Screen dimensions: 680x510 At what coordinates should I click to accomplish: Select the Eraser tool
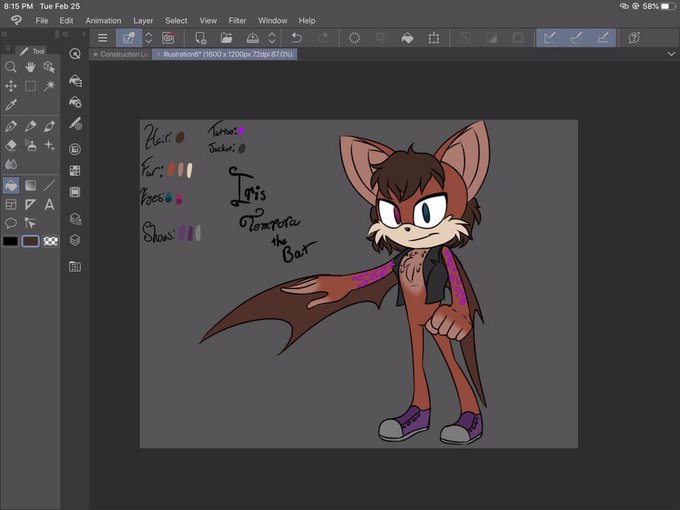click(x=11, y=145)
